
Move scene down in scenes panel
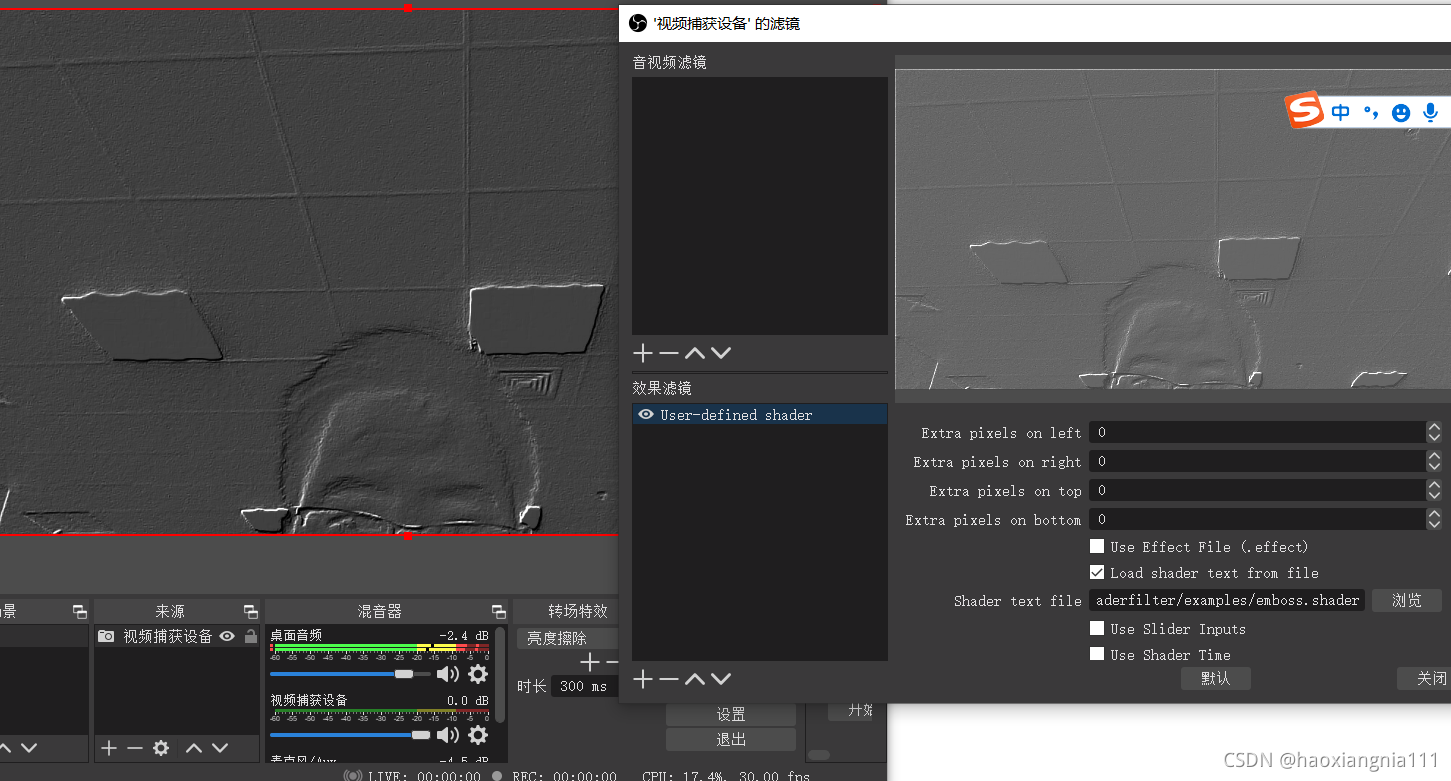pyautogui.click(x=29, y=748)
